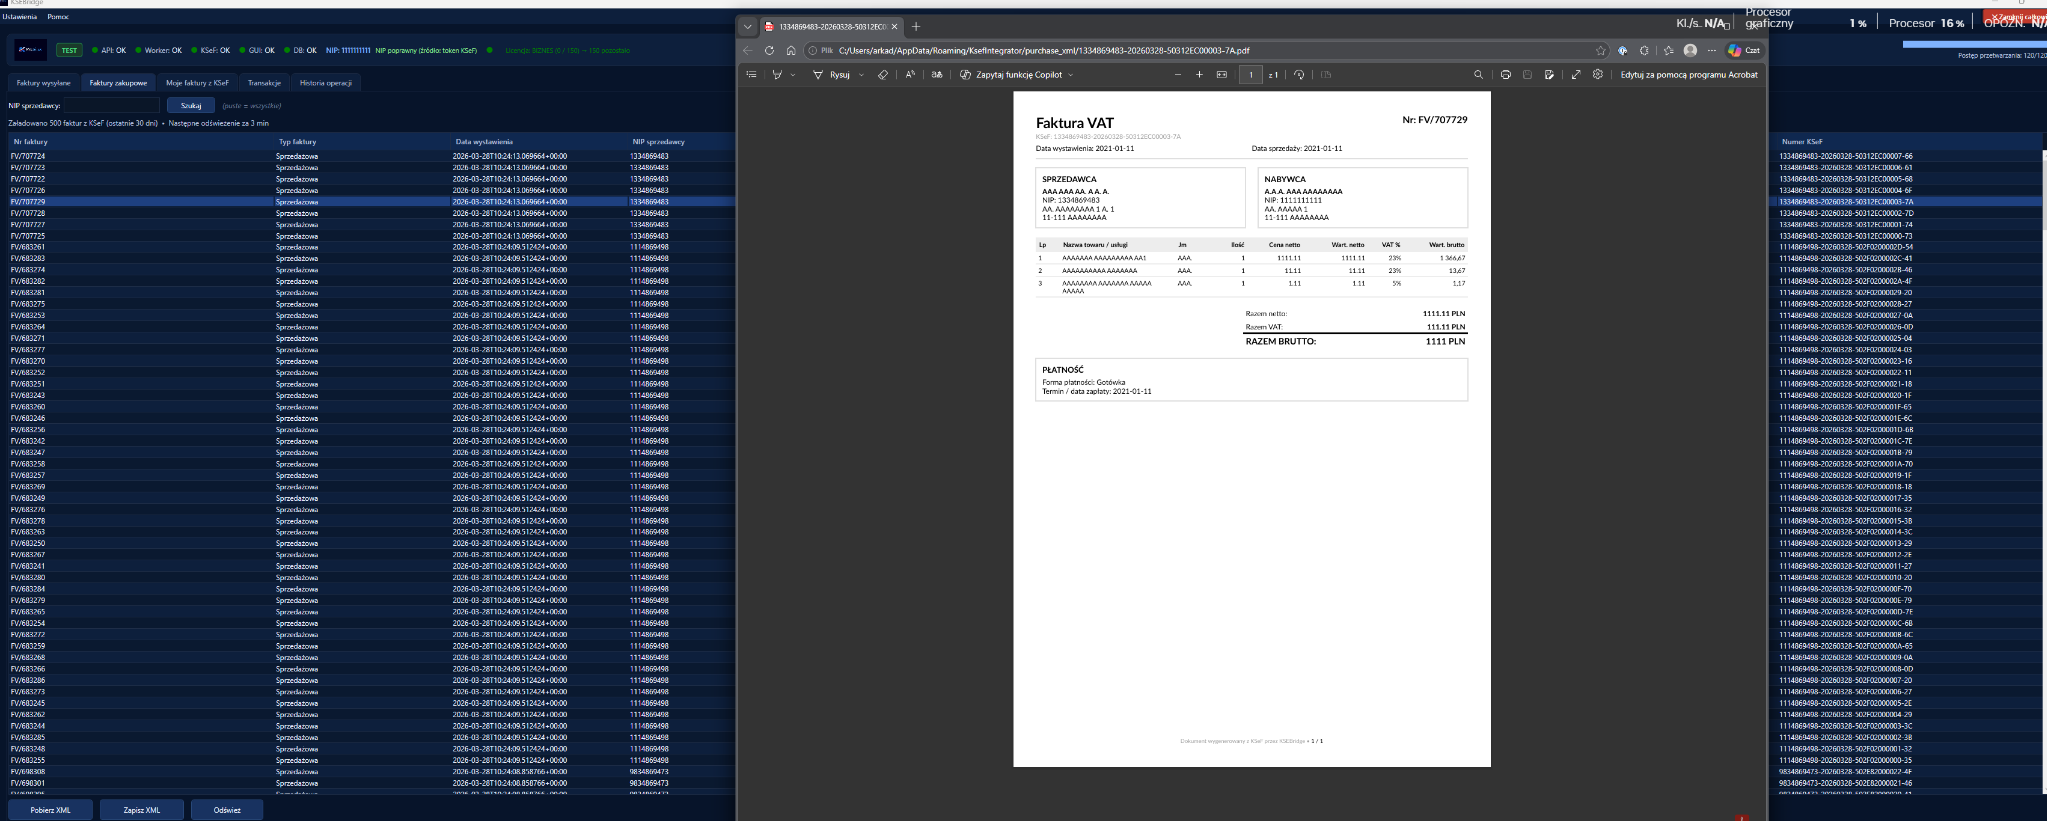This screenshot has width=2047, height=821.
Task: Open the Zapytaj funkcję Copilot dropdown arrow
Action: click(x=1070, y=75)
